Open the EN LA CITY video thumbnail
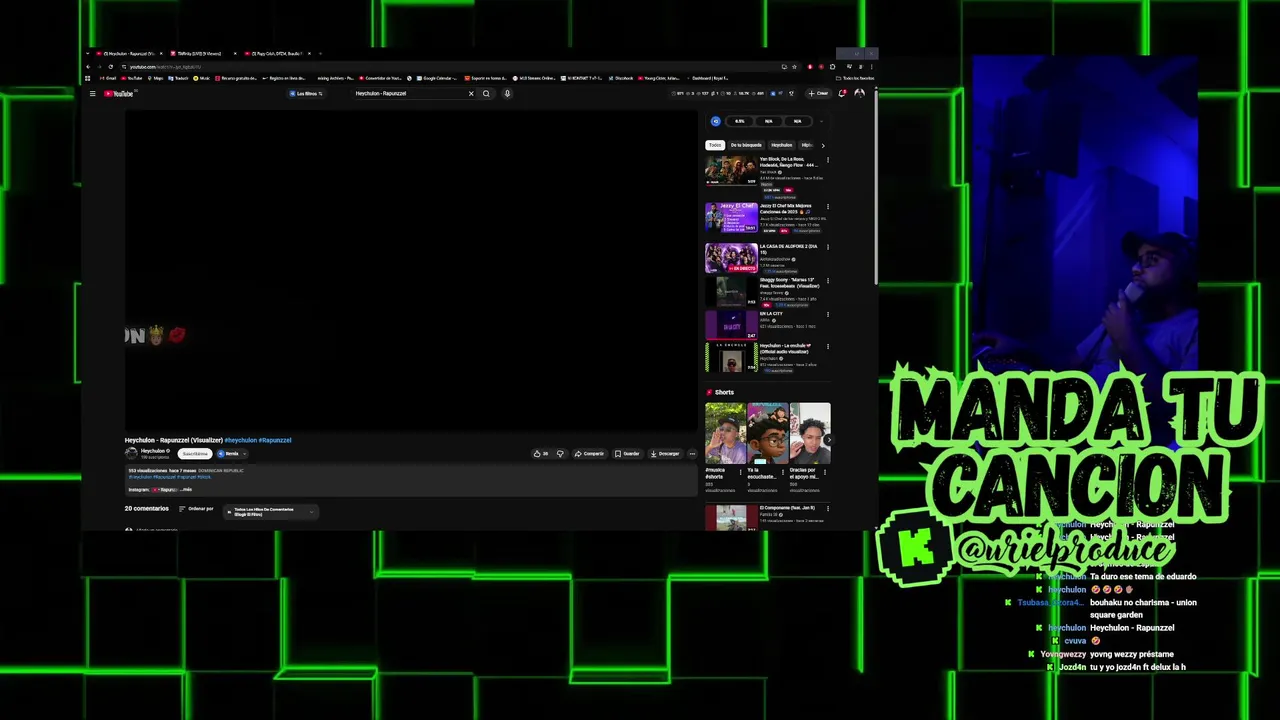 [x=731, y=325]
